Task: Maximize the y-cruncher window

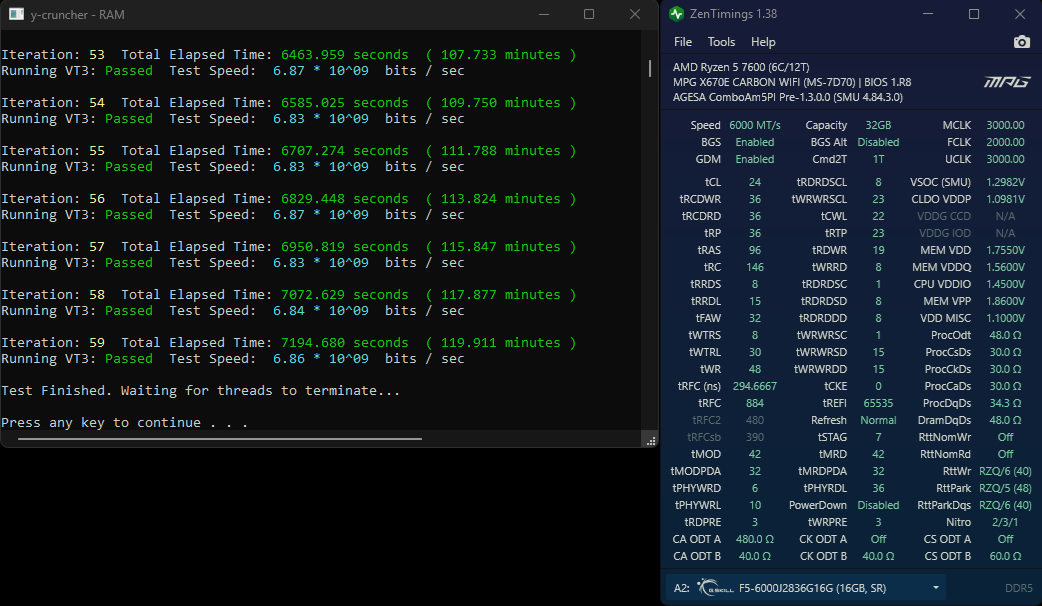Action: pyautogui.click(x=589, y=14)
